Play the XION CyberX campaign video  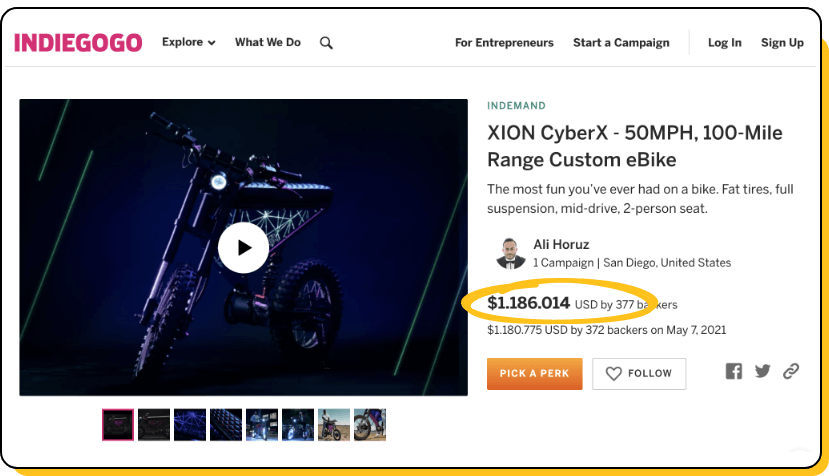[x=243, y=248]
